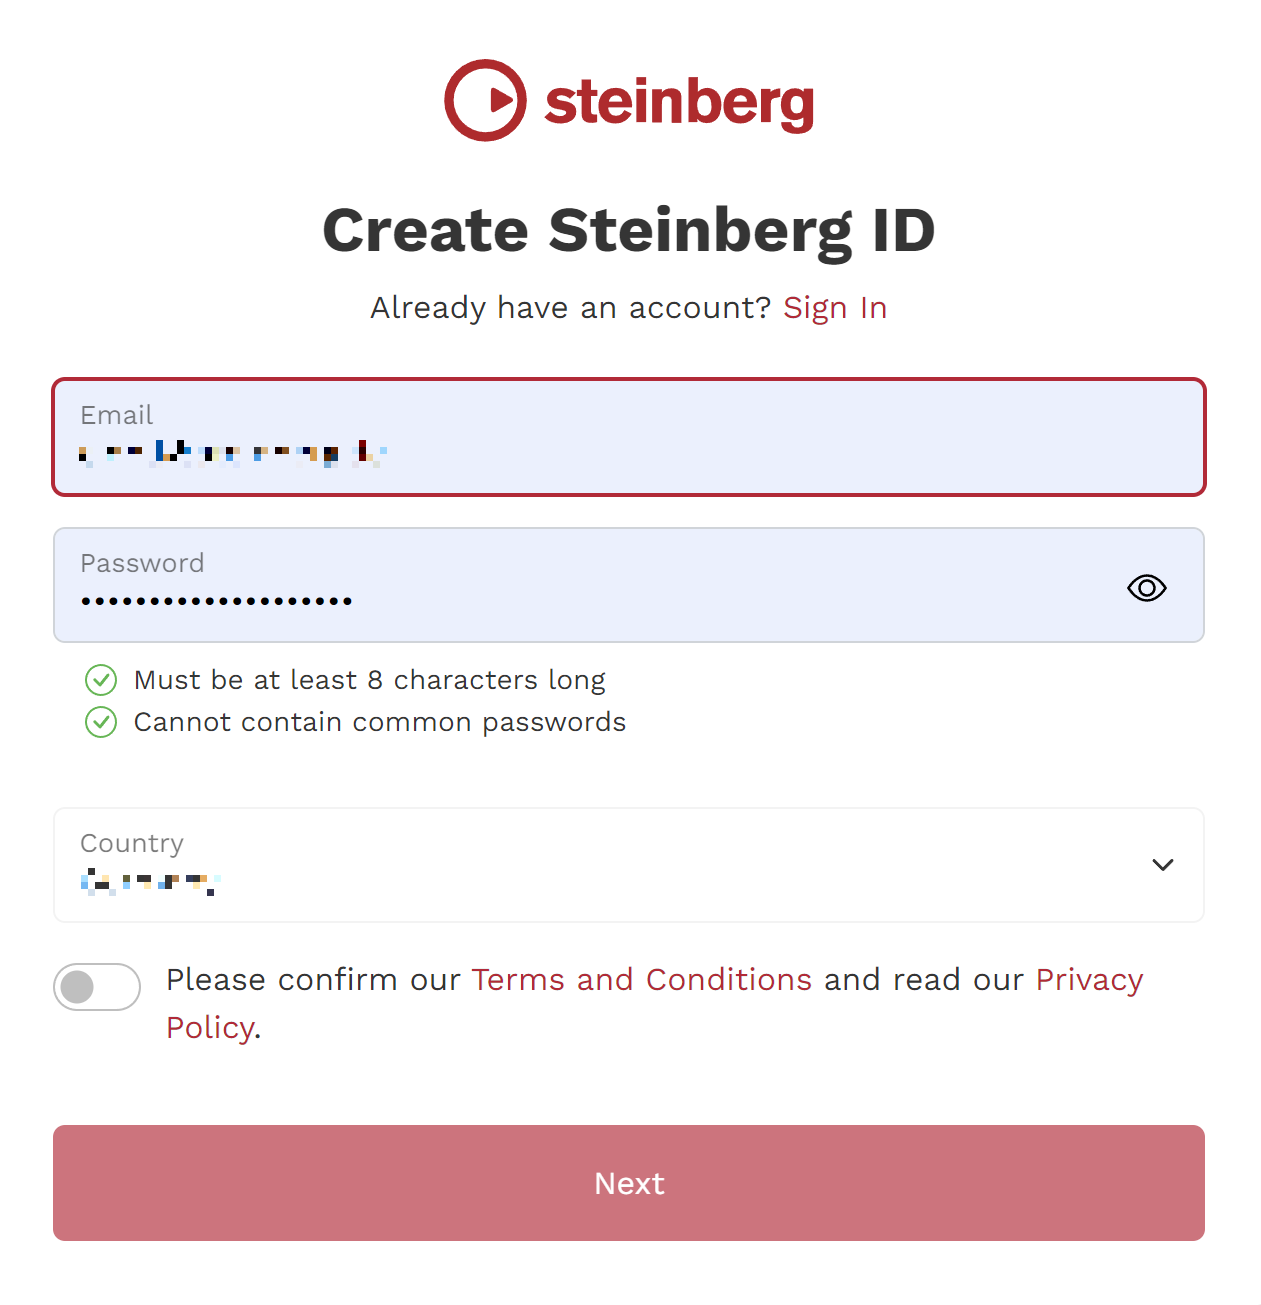The image size is (1261, 1305).
Task: Click the Create Steinberg ID heading
Action: (x=629, y=230)
